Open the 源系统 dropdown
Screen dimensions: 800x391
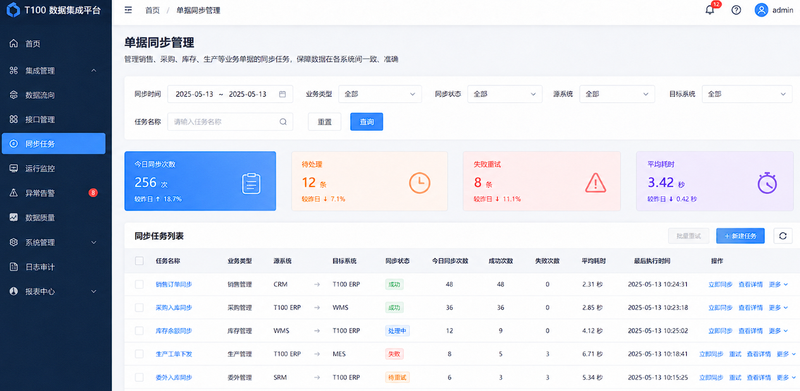coord(617,94)
